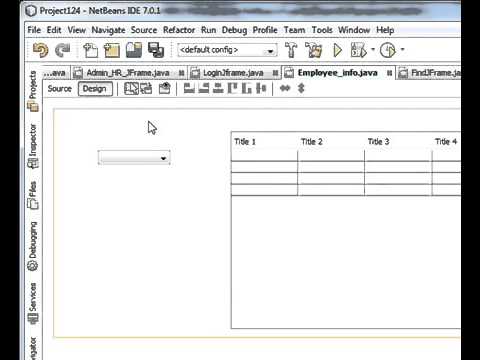This screenshot has height=360, width=480.
Task: Open the default config dropdown
Action: (227, 50)
